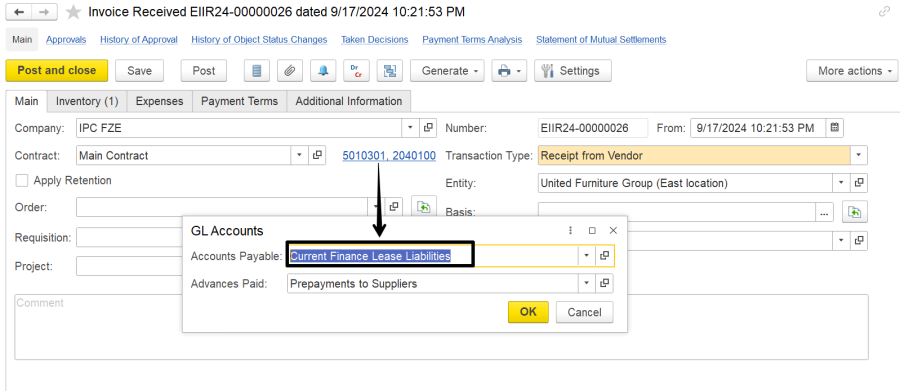This screenshot has height=391, width=900.
Task: Select the inner Main tab
Action: point(26,102)
